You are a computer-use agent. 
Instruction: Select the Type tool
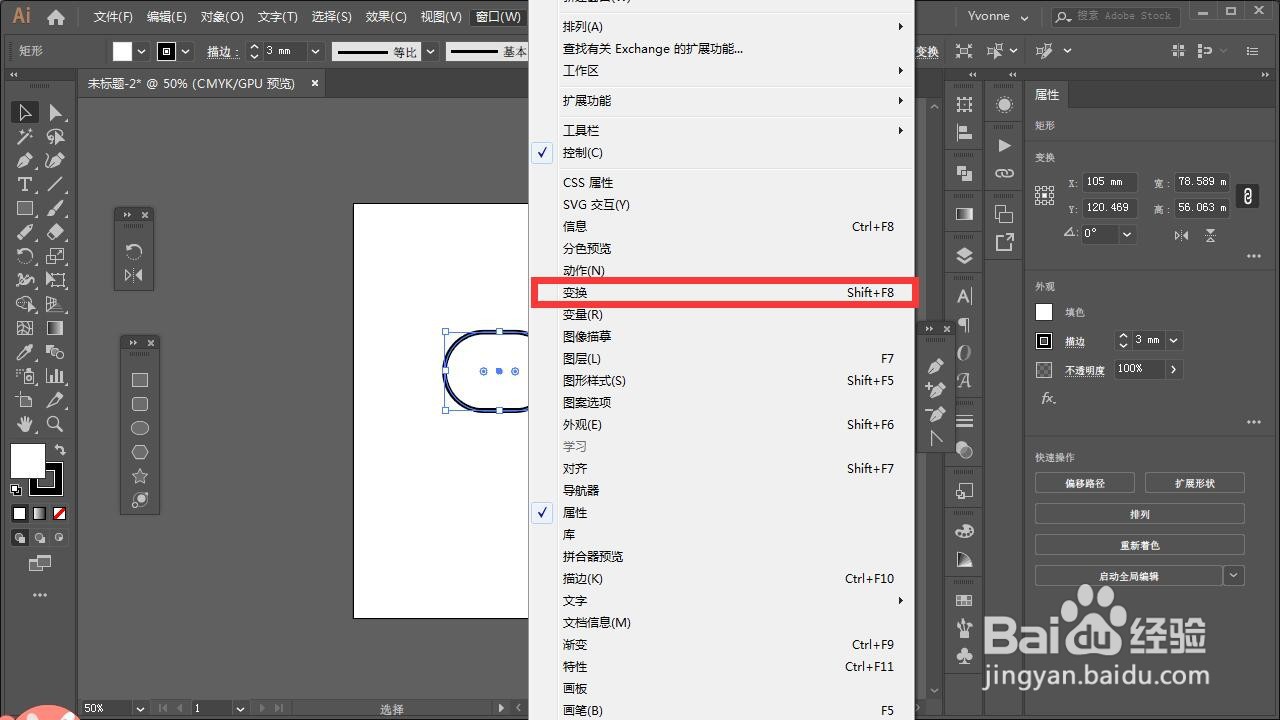(23, 184)
